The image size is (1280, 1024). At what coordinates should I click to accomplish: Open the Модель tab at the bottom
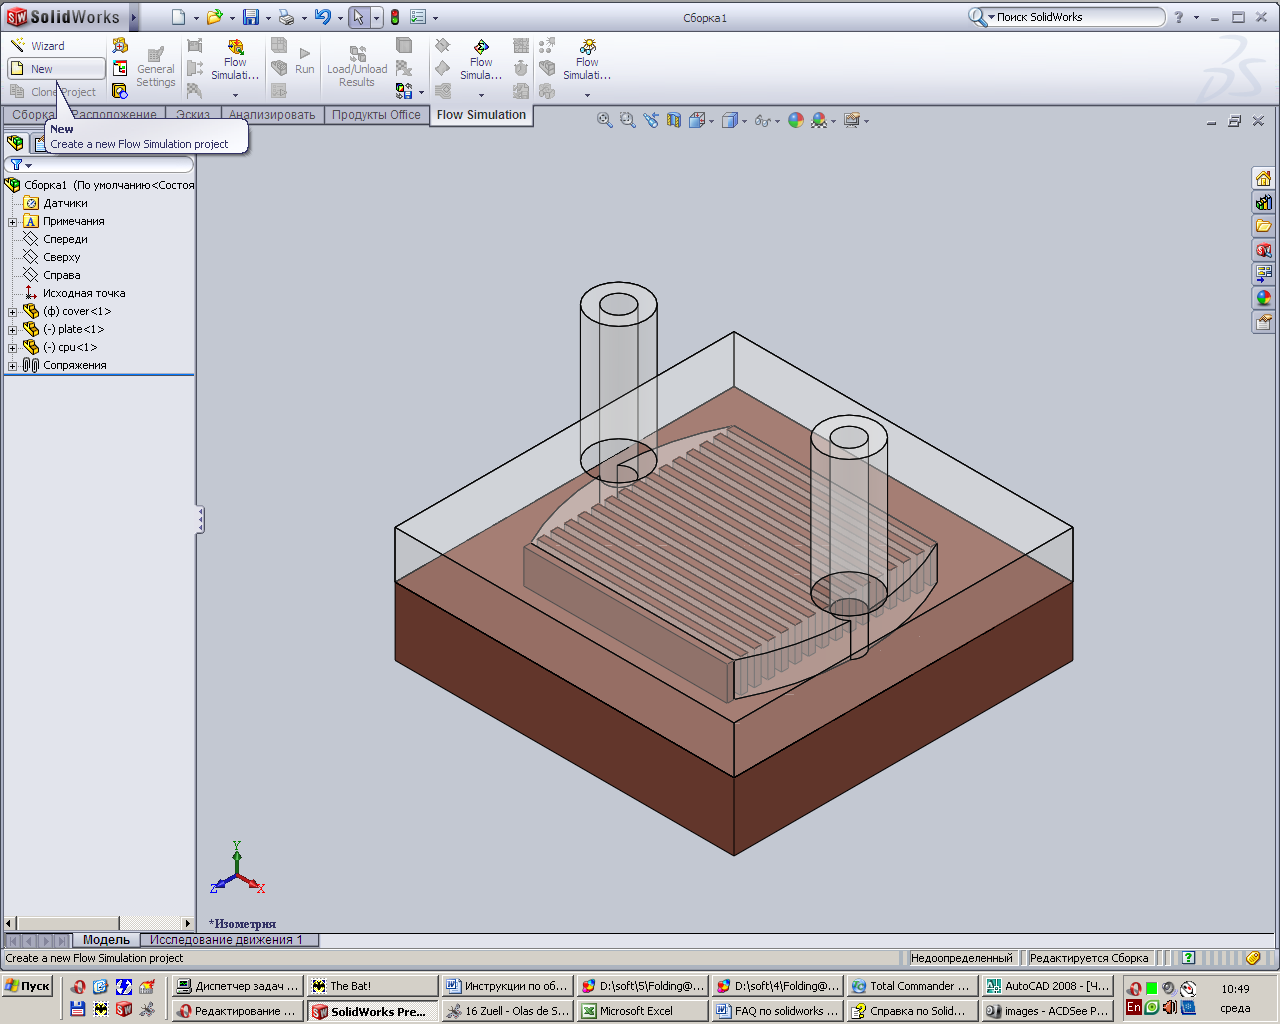click(106, 940)
